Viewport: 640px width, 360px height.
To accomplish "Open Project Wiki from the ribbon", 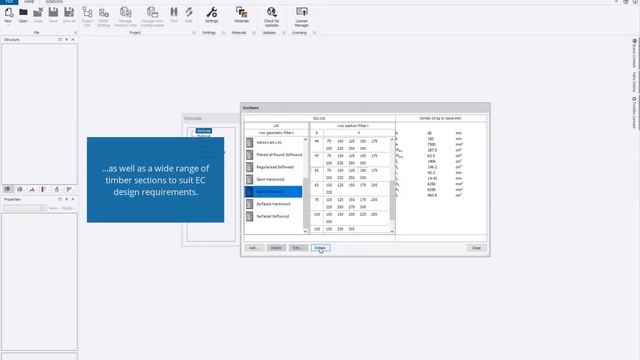I will click(x=87, y=13).
